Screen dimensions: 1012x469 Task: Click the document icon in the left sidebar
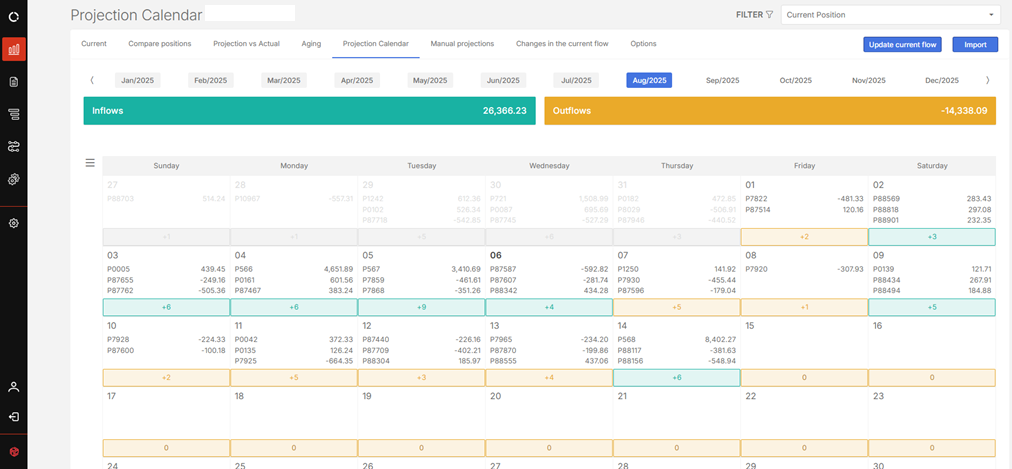click(14, 82)
